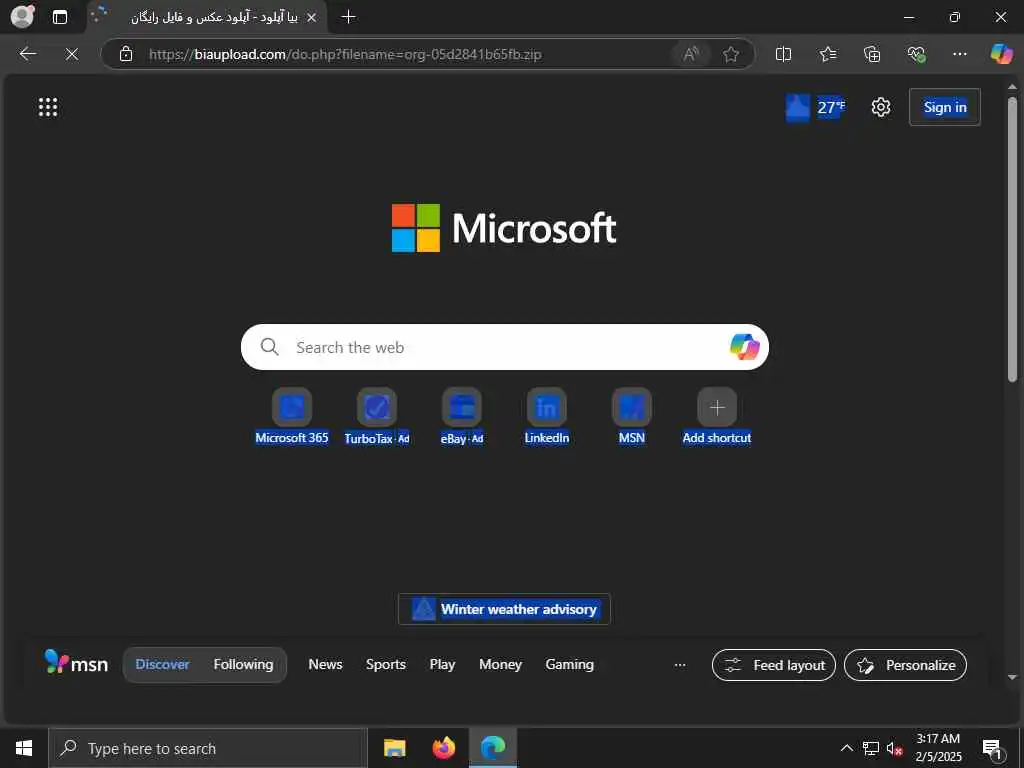Open the Favorites list
The height and width of the screenshot is (768, 1024).
[x=827, y=54]
